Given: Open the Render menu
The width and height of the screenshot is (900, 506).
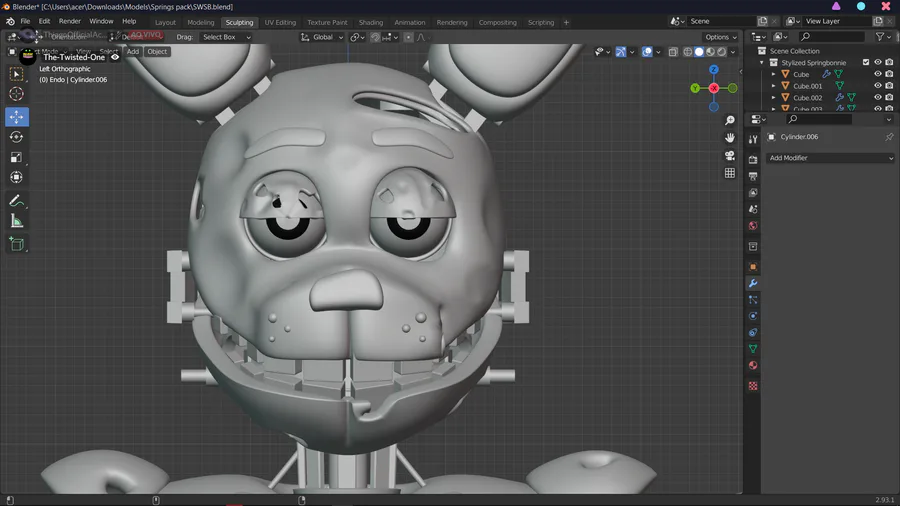Looking at the screenshot, I should [x=70, y=21].
